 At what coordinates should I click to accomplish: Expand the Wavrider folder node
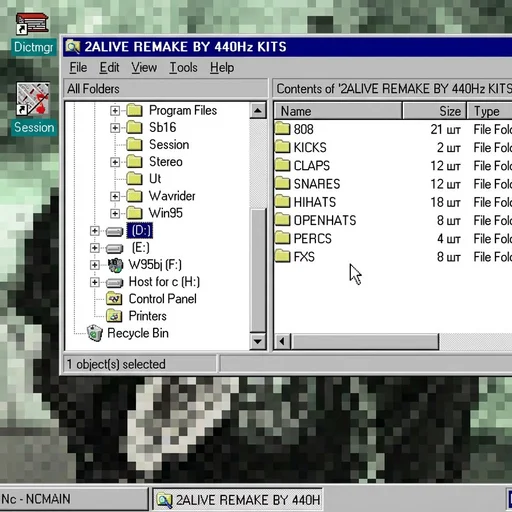pyautogui.click(x=115, y=196)
